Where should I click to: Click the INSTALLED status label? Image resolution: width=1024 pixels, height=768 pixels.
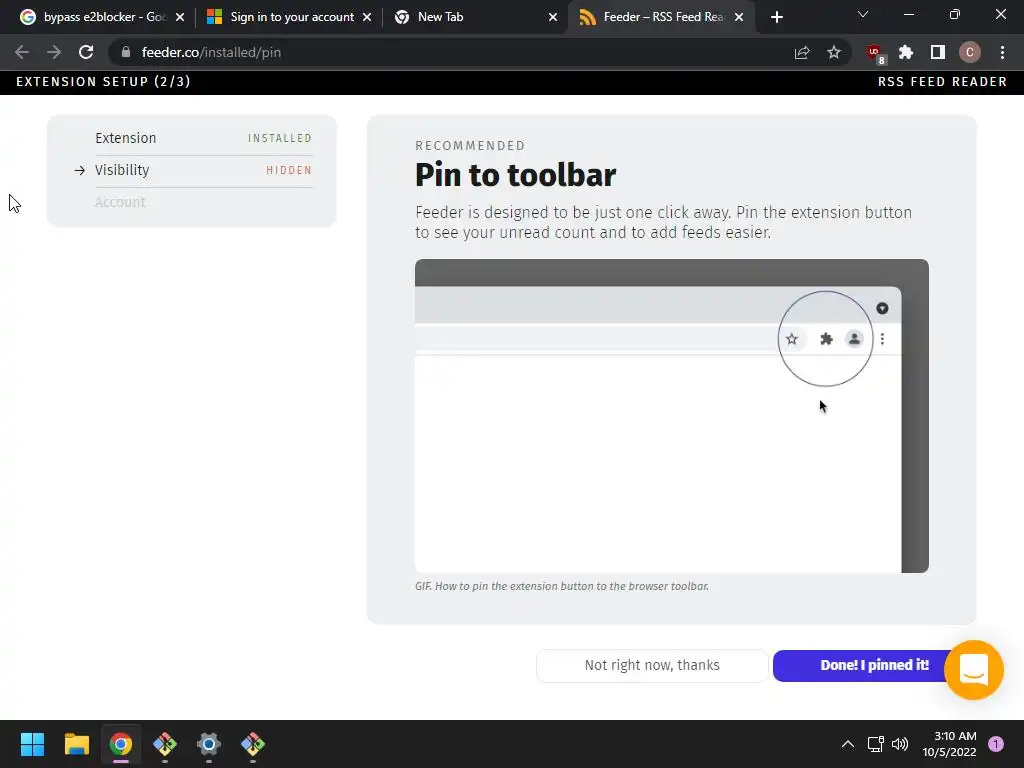pyautogui.click(x=280, y=138)
